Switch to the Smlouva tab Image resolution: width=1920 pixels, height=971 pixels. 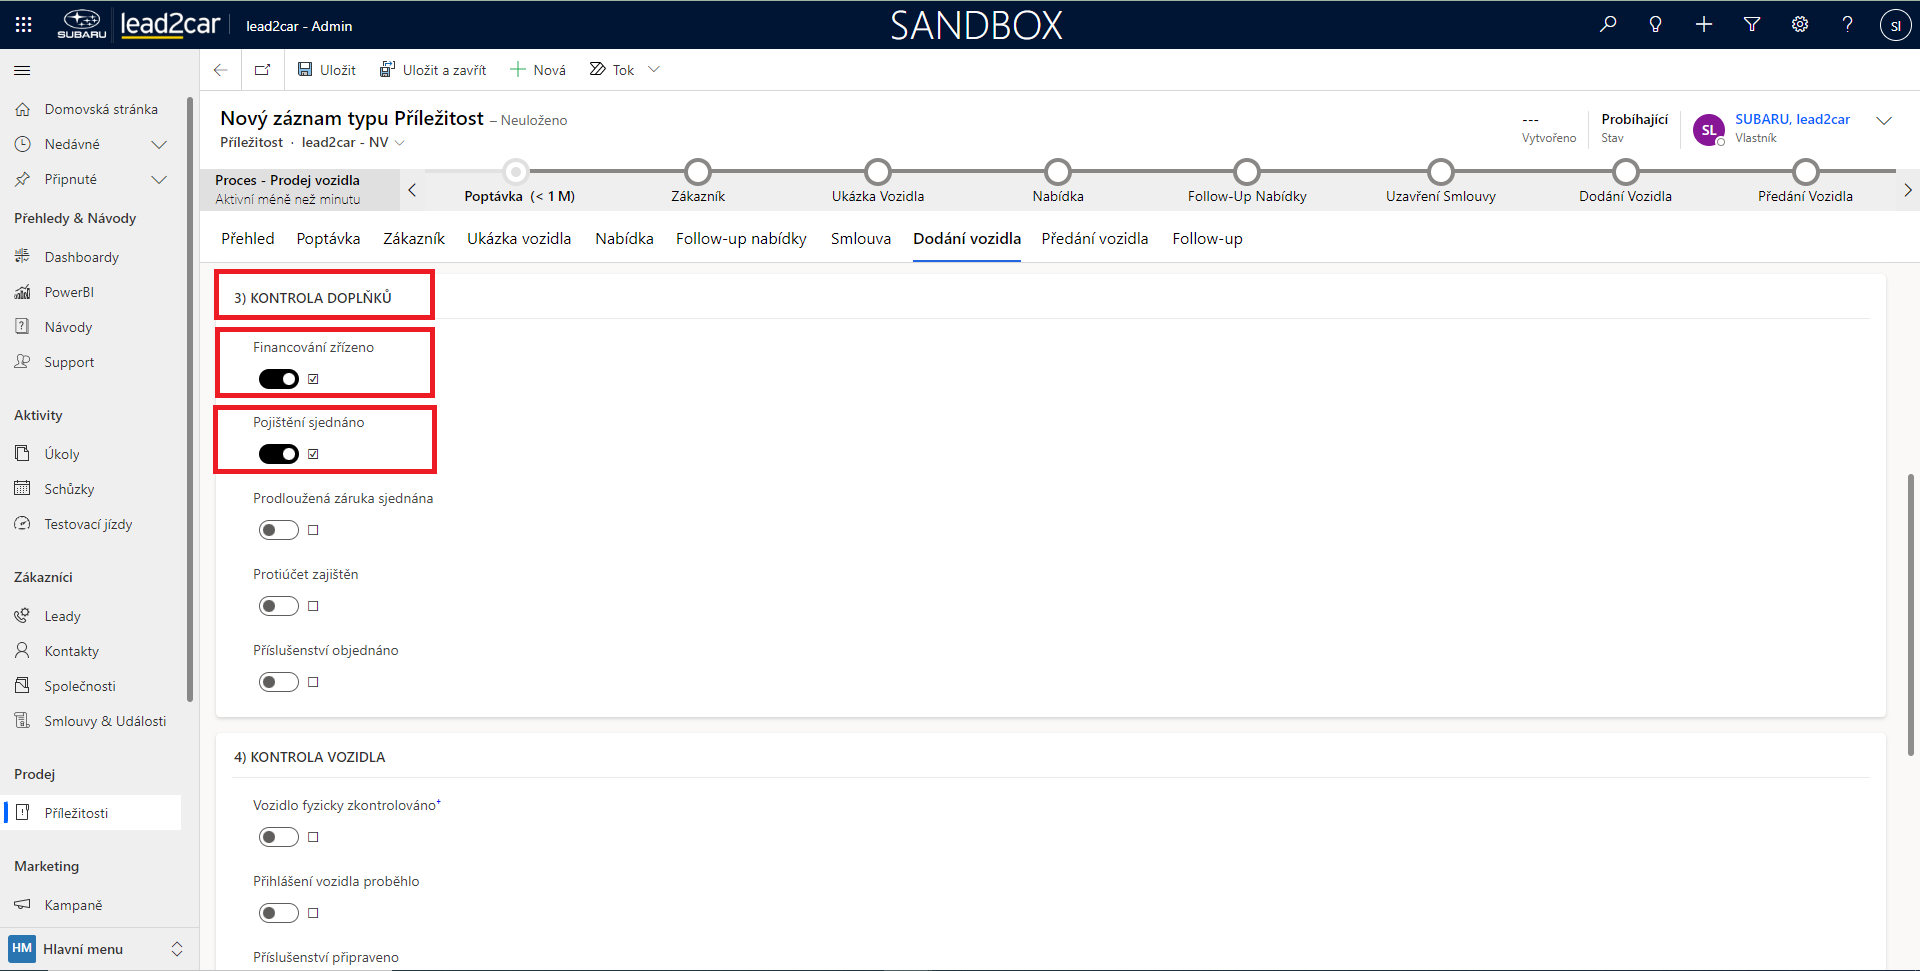click(x=860, y=239)
